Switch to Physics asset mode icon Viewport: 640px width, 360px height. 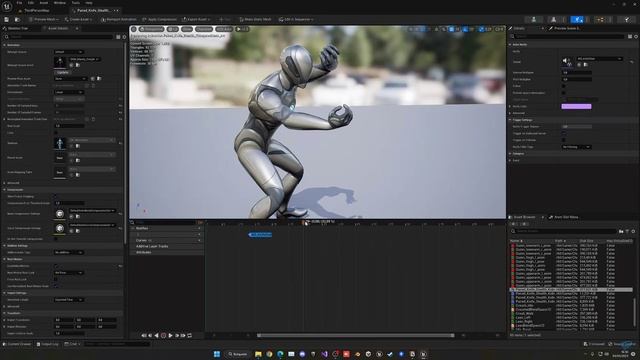coord(627,19)
